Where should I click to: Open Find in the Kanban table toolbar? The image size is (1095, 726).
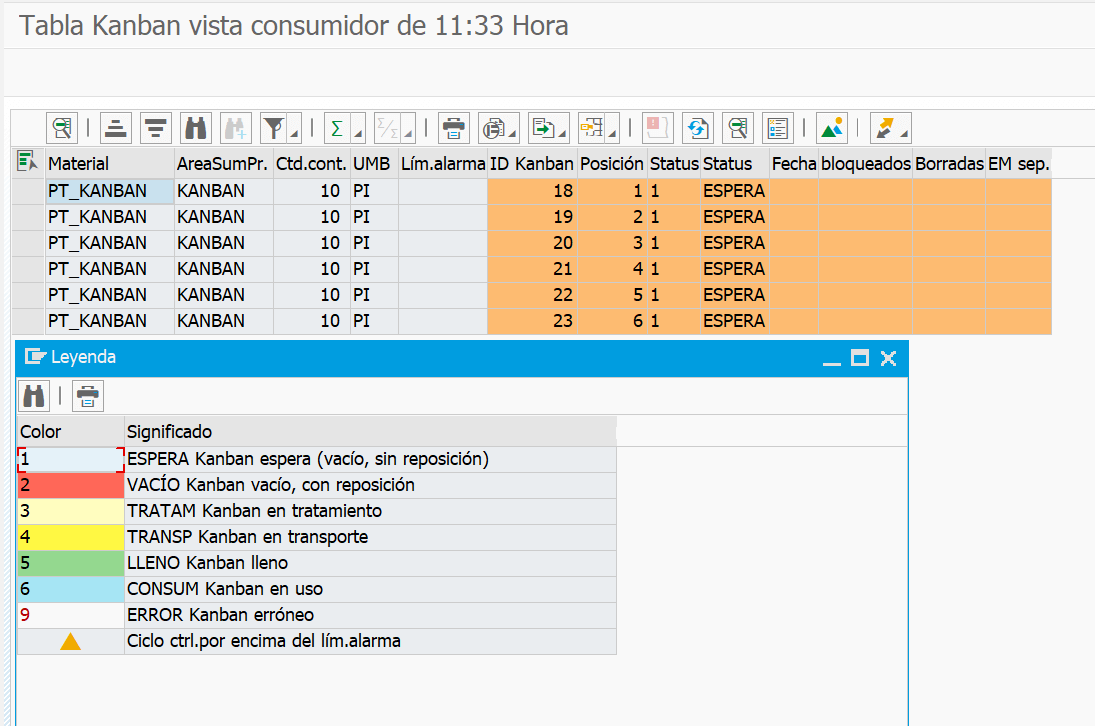point(196,128)
